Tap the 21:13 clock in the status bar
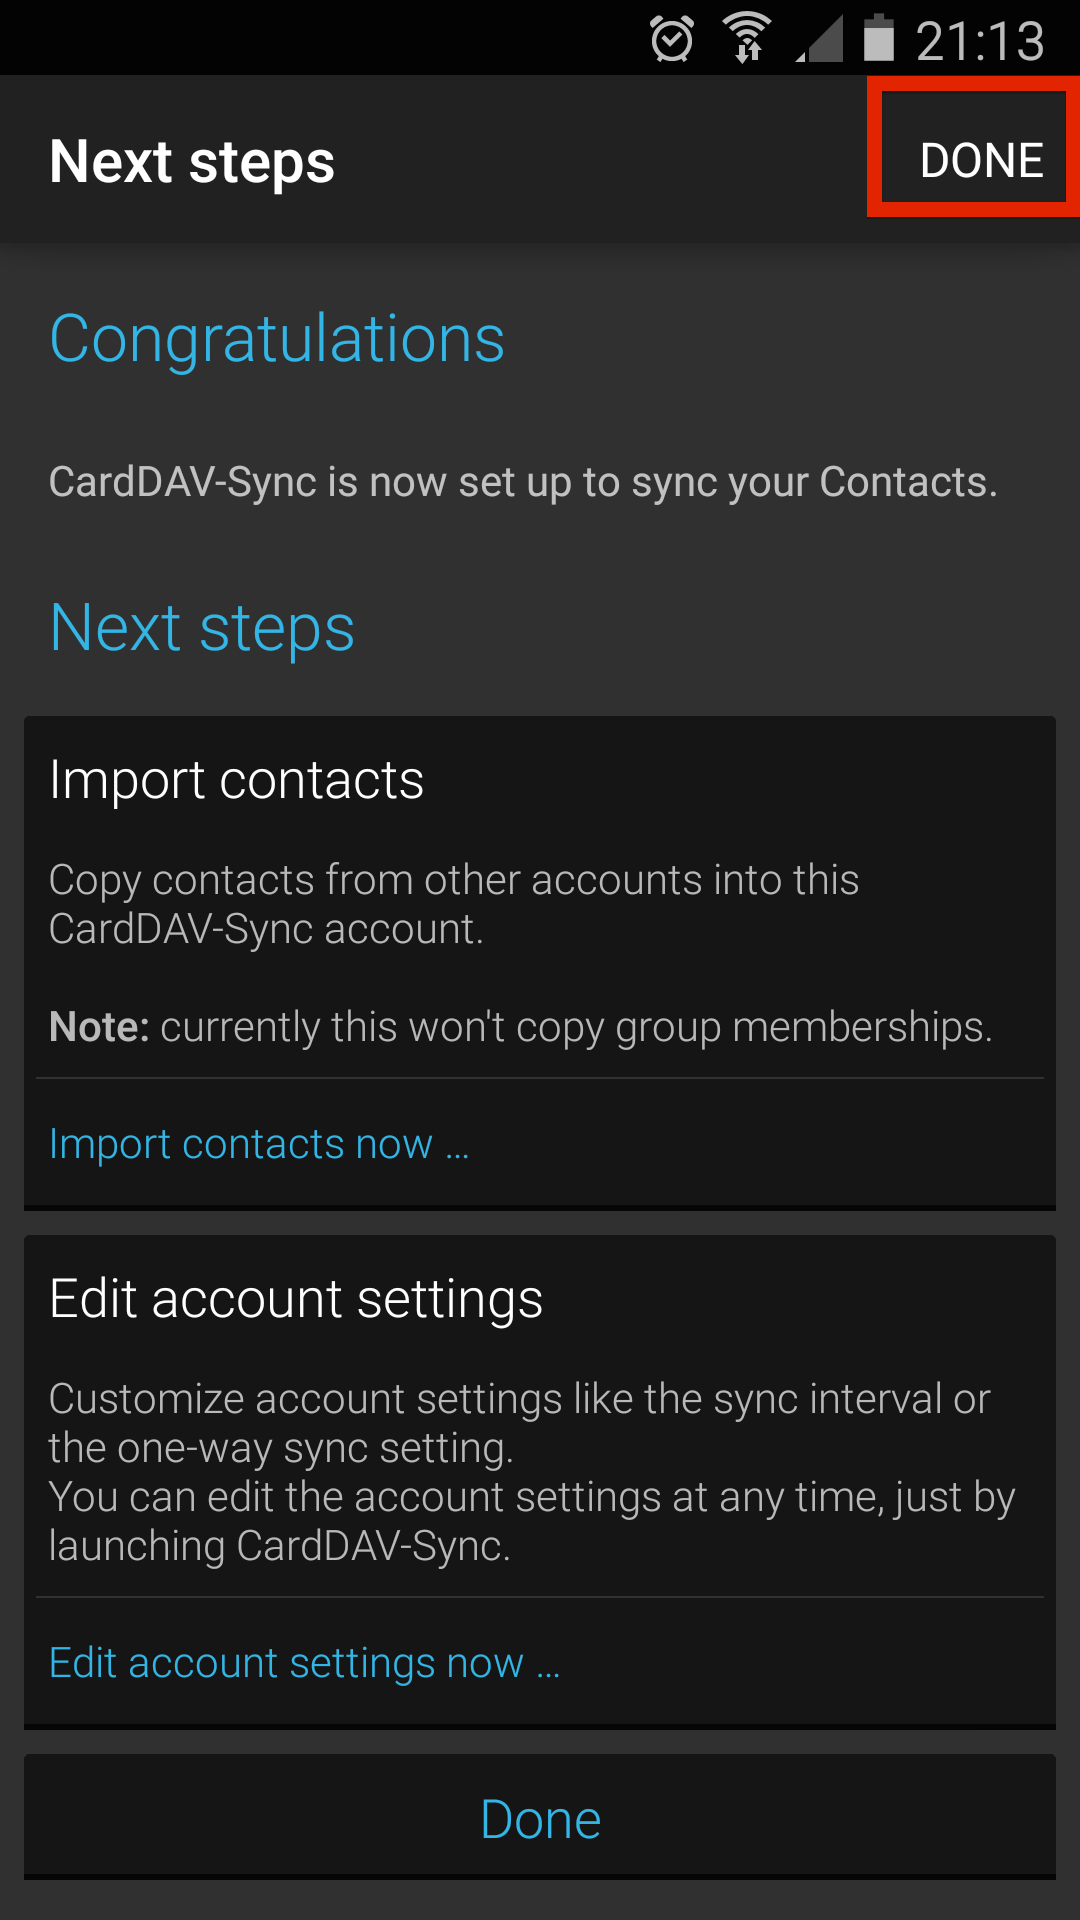1080x1920 pixels. tap(980, 40)
